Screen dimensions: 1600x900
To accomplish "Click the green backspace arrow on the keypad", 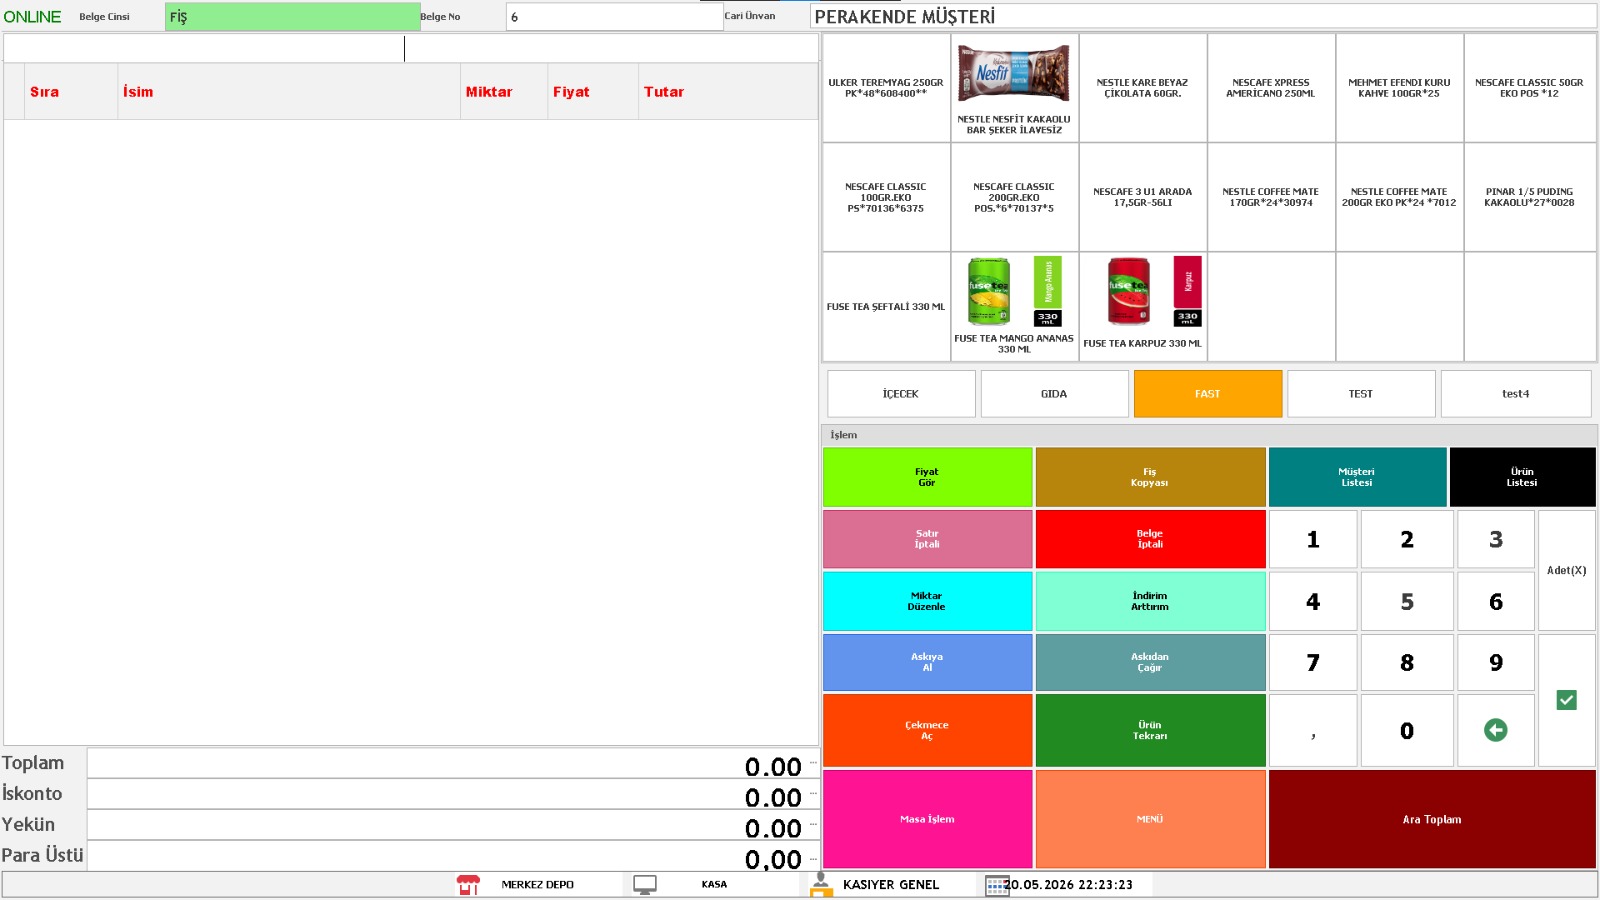I will pos(1495,730).
